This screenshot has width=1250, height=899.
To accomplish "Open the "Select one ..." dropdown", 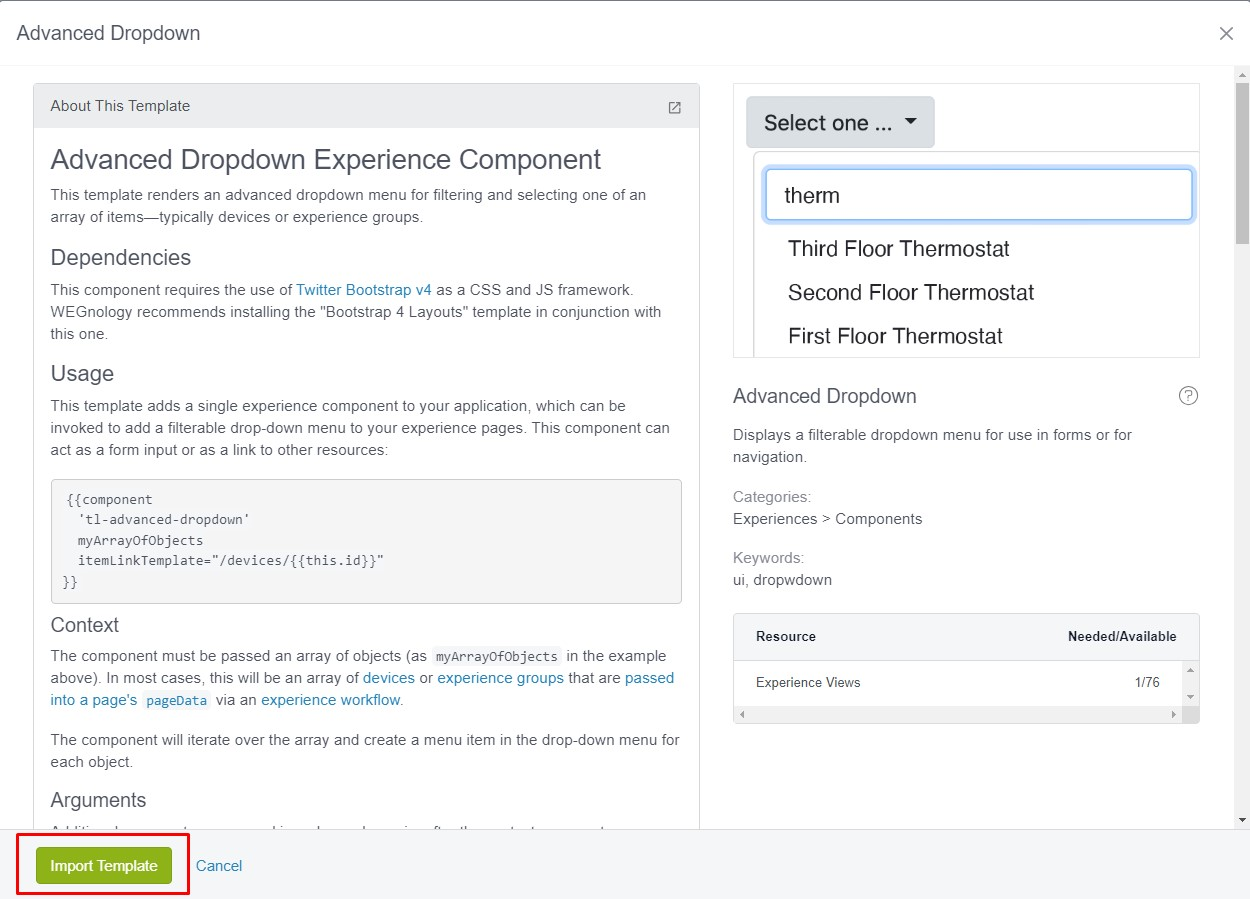I will point(840,122).
